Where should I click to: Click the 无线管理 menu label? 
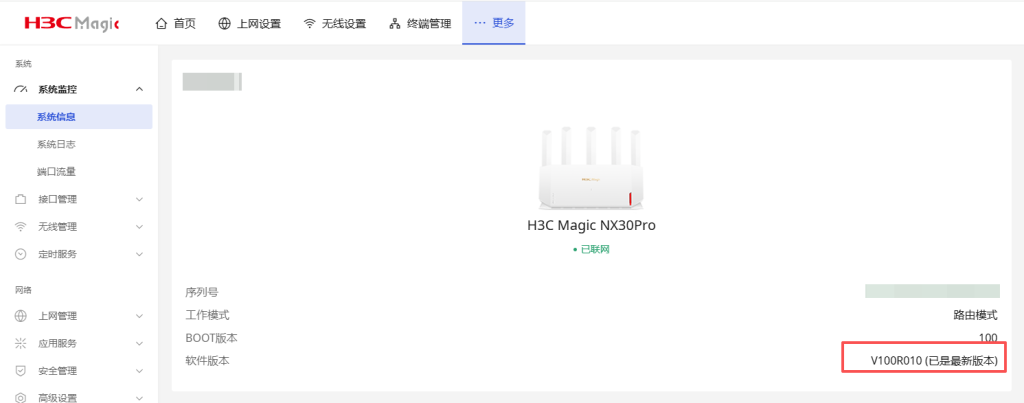(57, 227)
